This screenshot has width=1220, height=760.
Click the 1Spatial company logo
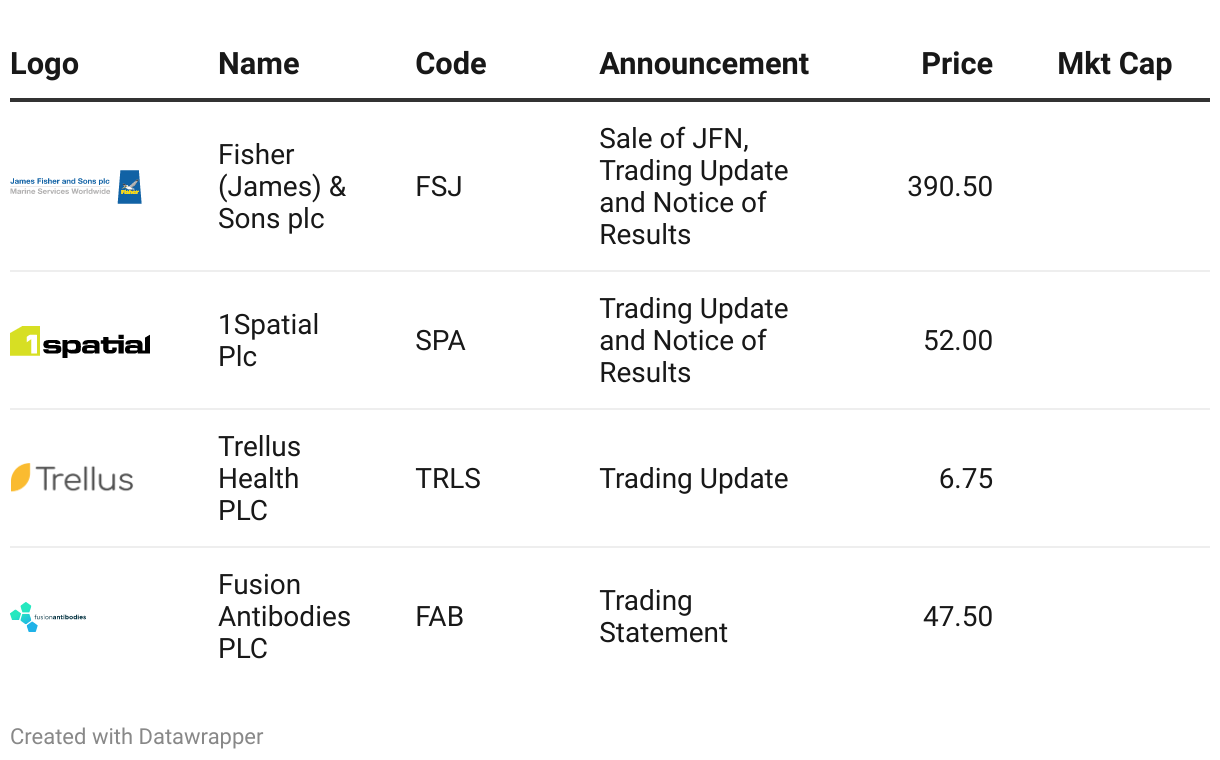(x=80, y=342)
